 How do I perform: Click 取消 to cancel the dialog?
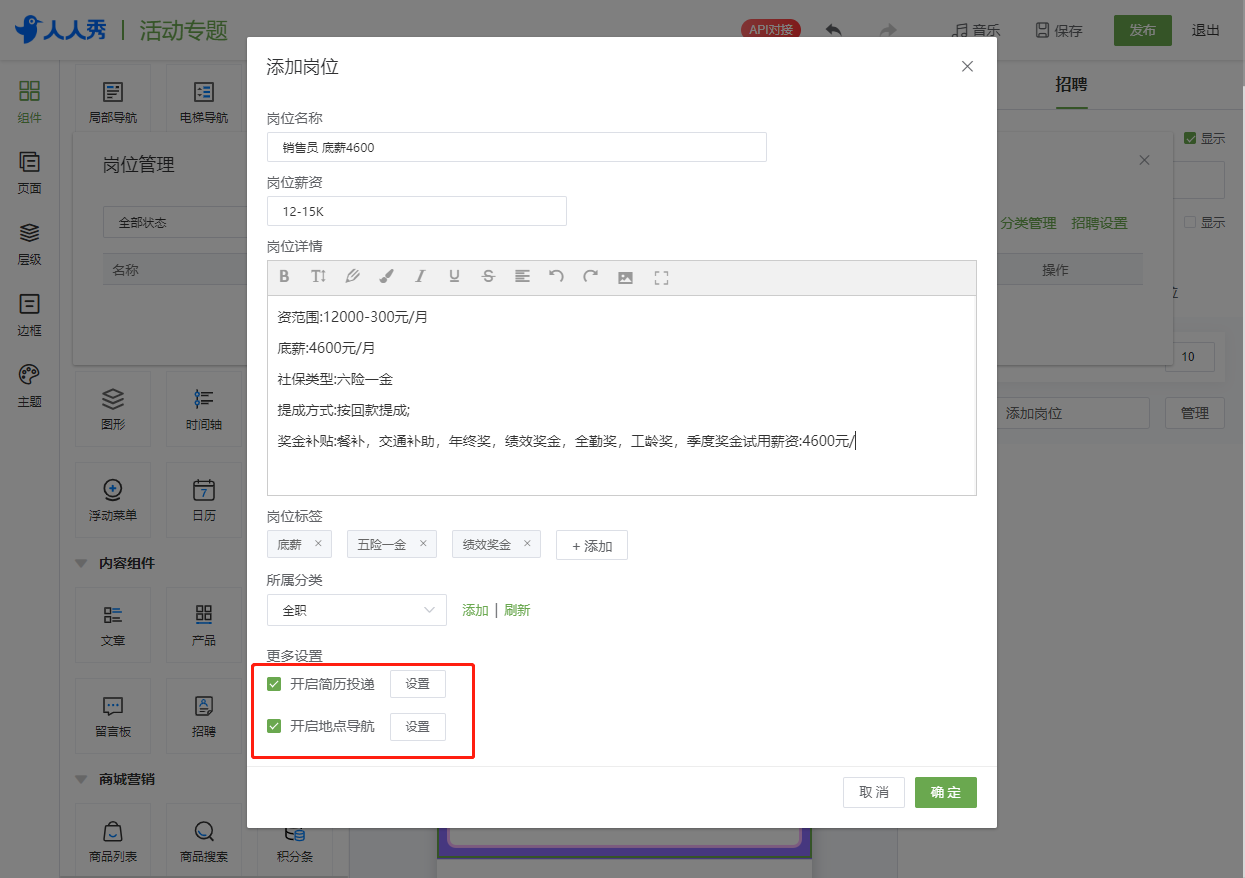874,792
